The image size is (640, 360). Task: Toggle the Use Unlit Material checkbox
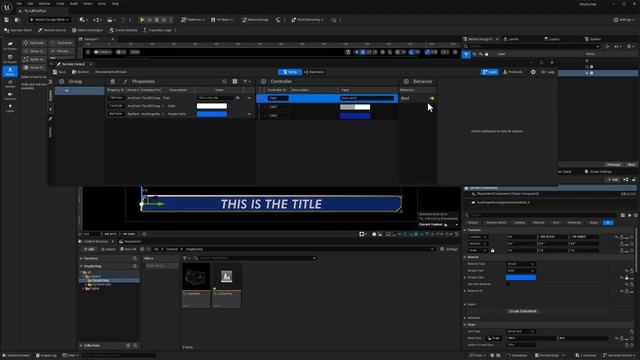pos(508,284)
